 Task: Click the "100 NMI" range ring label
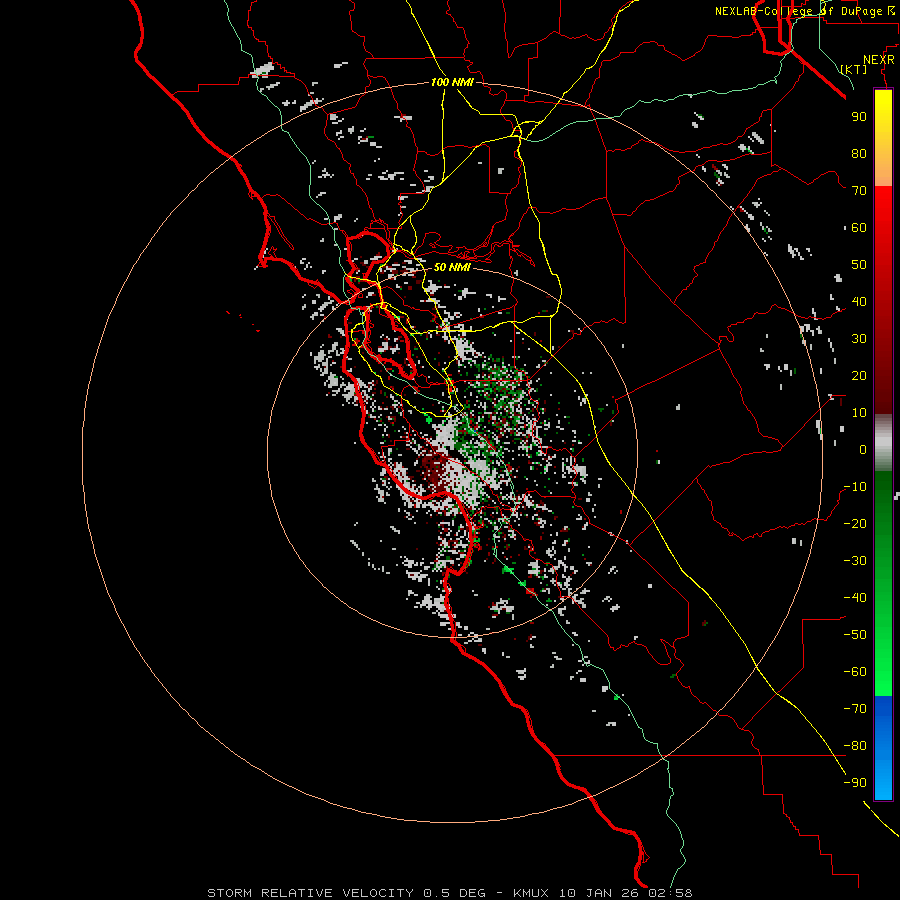point(452,83)
